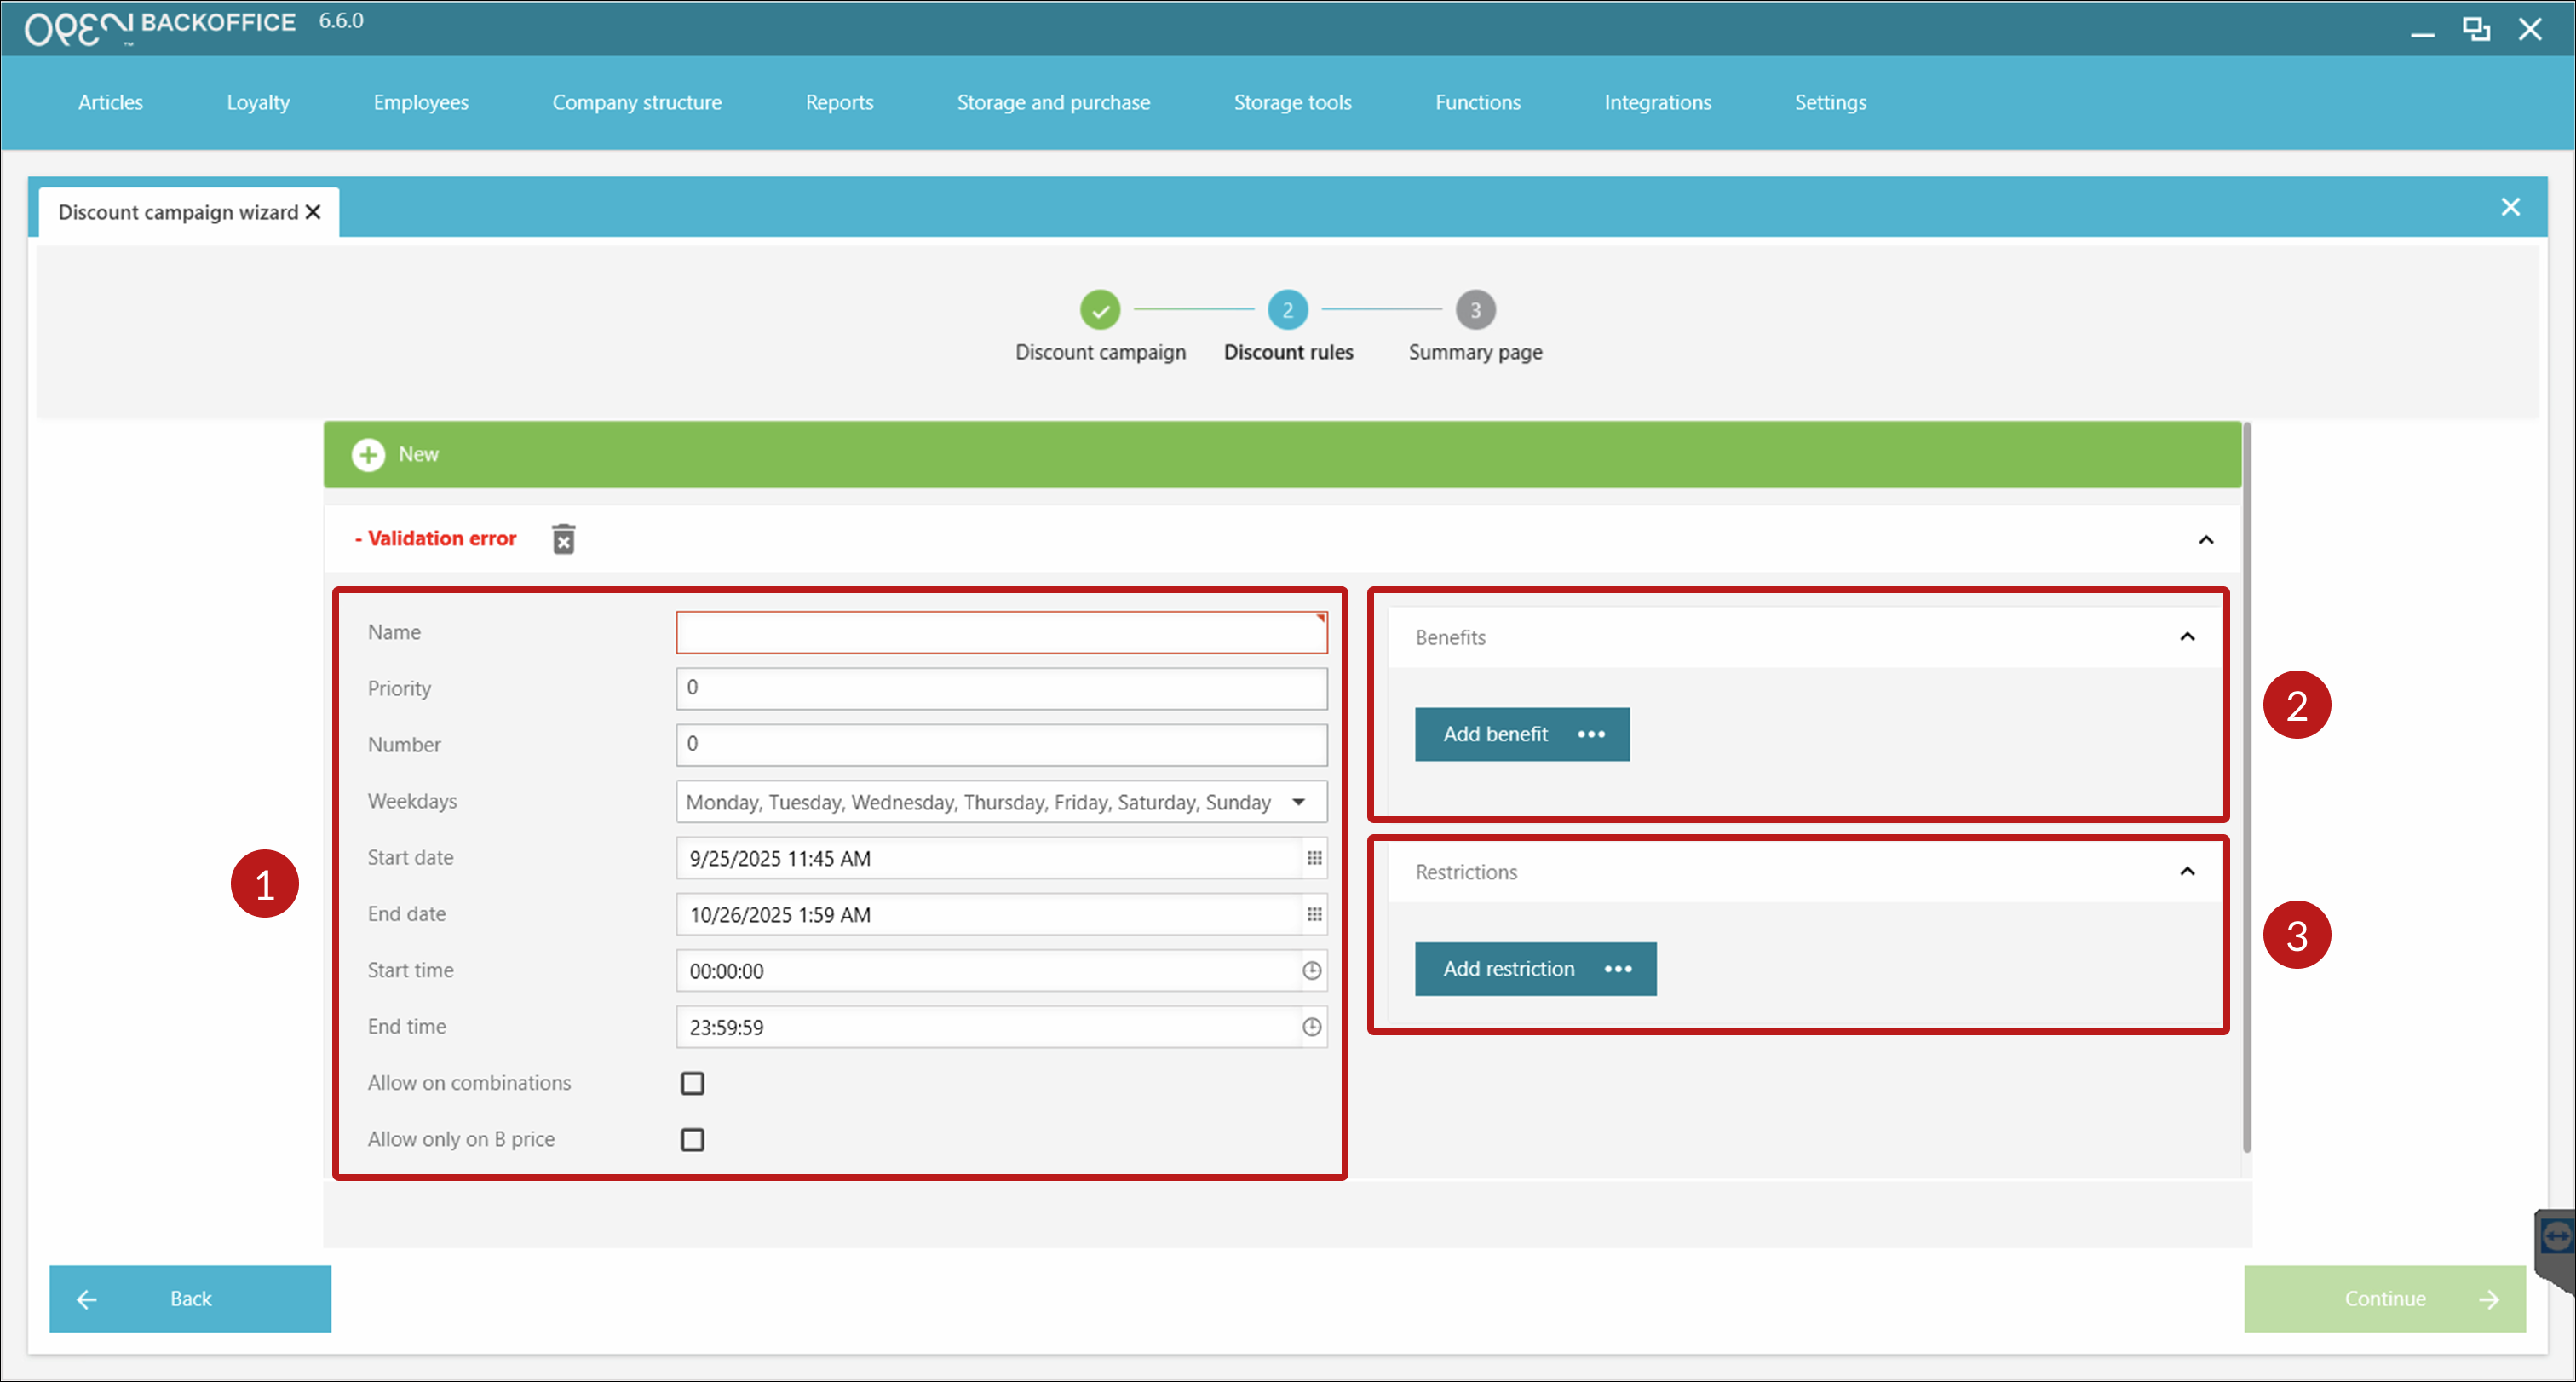Close the Discount campaign wizard tab X
The width and height of the screenshot is (2576, 1382).
coord(313,212)
